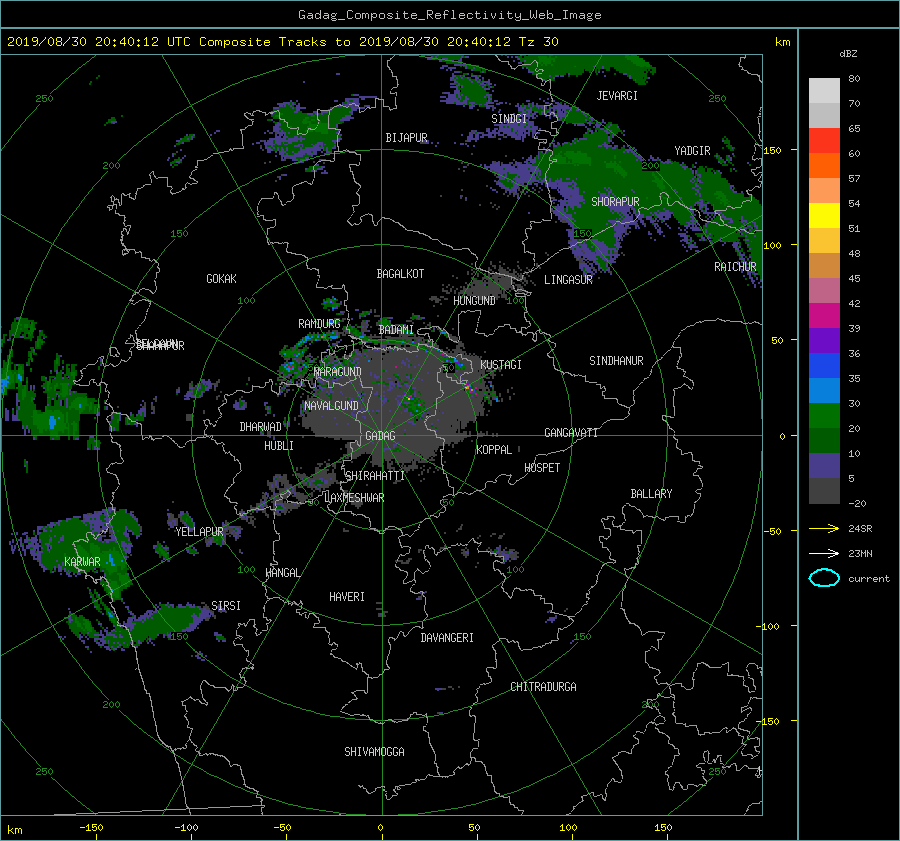Click the SHIRAHATTI city label
Image resolution: width=900 pixels, height=841 pixels.
click(x=375, y=475)
